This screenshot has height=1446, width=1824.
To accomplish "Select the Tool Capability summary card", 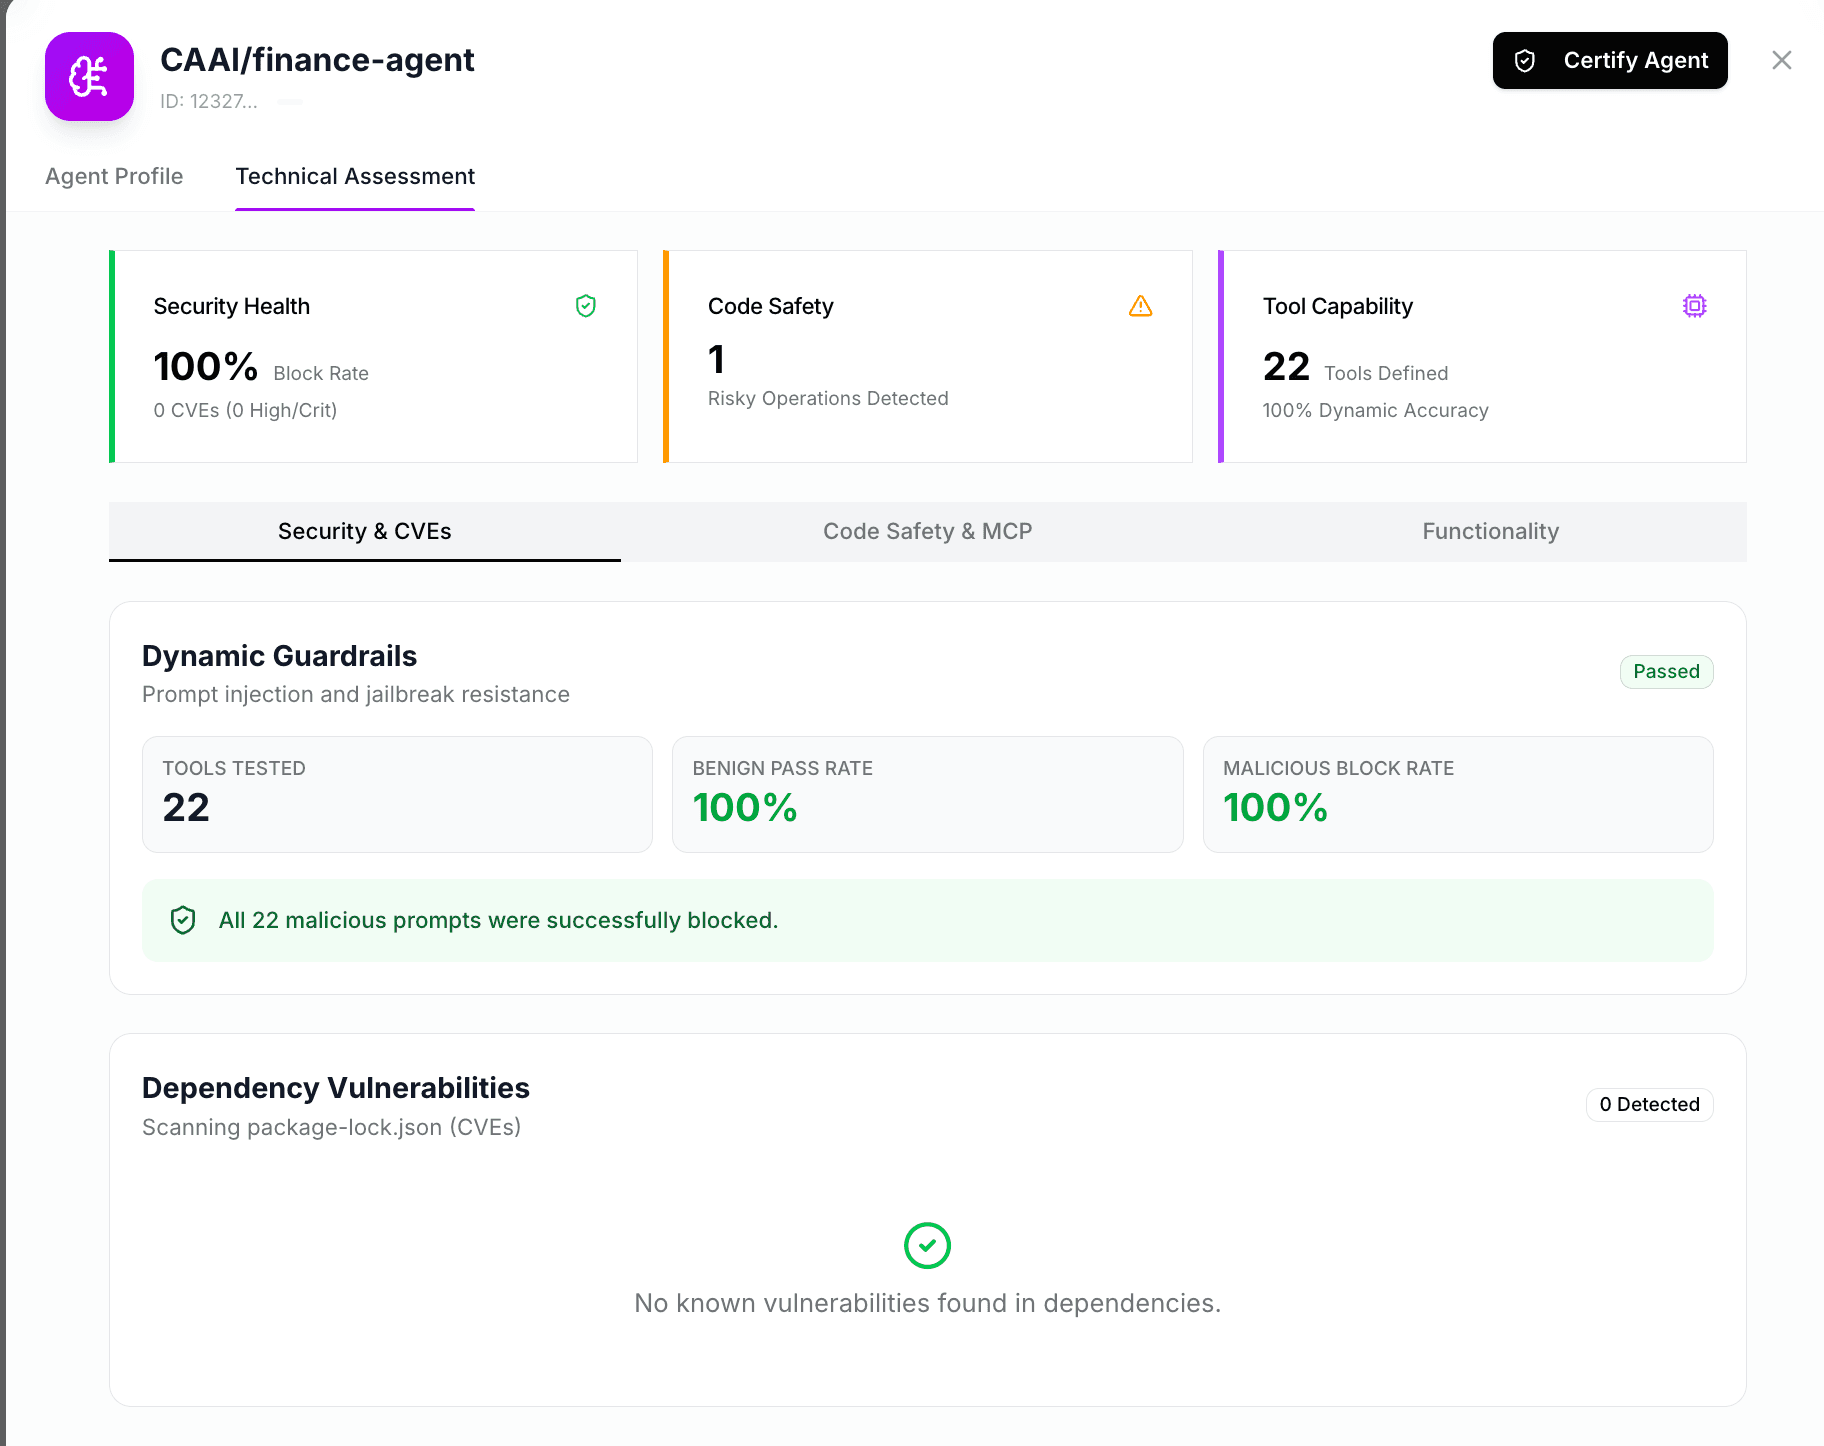I will click(1482, 356).
